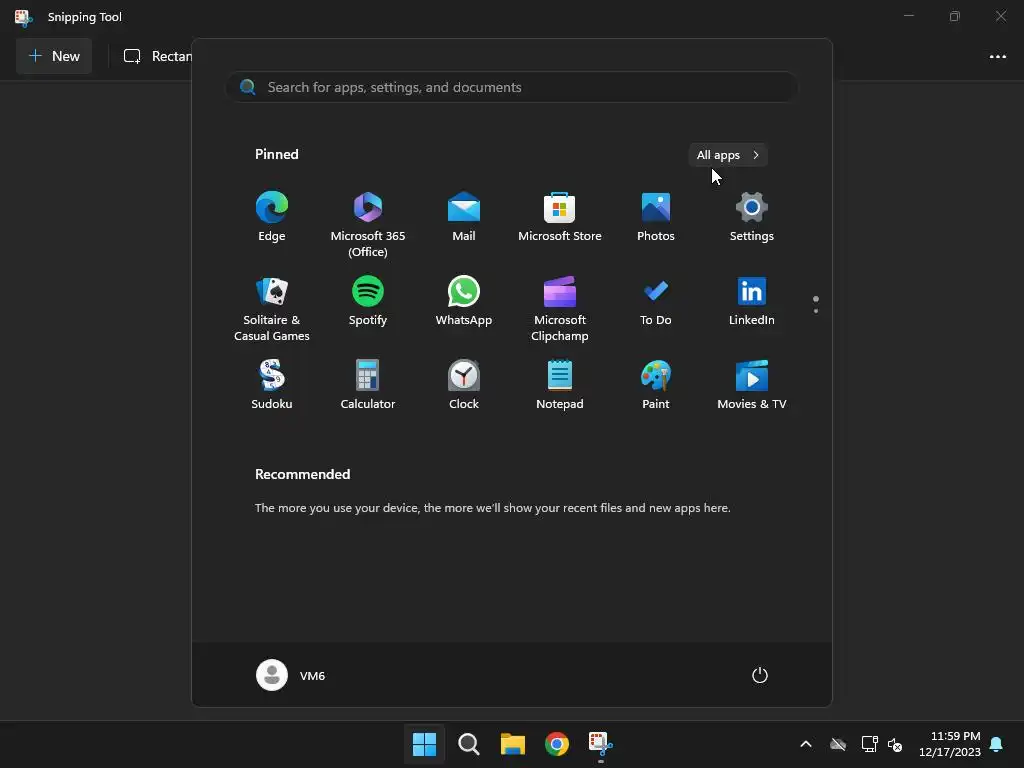Launch Spotify from the Start menu
The image size is (1024, 768).
click(368, 302)
